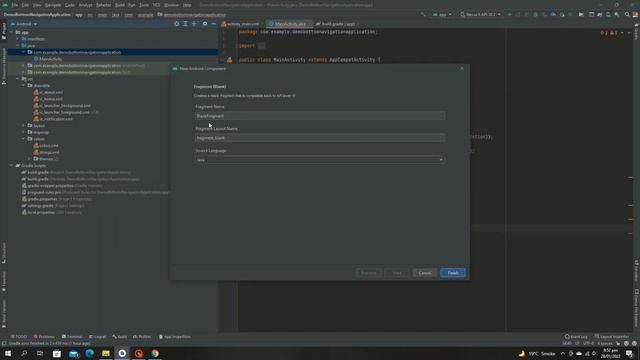
Task: Collapse Gradle Scripts in the project tree
Action: point(12,166)
